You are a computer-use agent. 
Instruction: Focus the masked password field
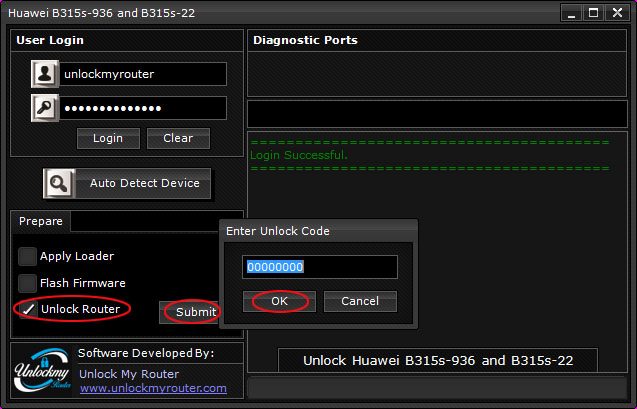[x=143, y=108]
